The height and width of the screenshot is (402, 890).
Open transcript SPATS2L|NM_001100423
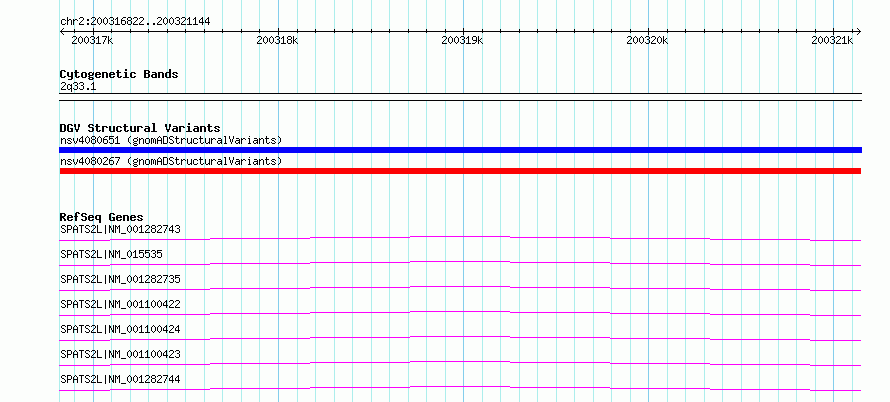[x=120, y=354]
